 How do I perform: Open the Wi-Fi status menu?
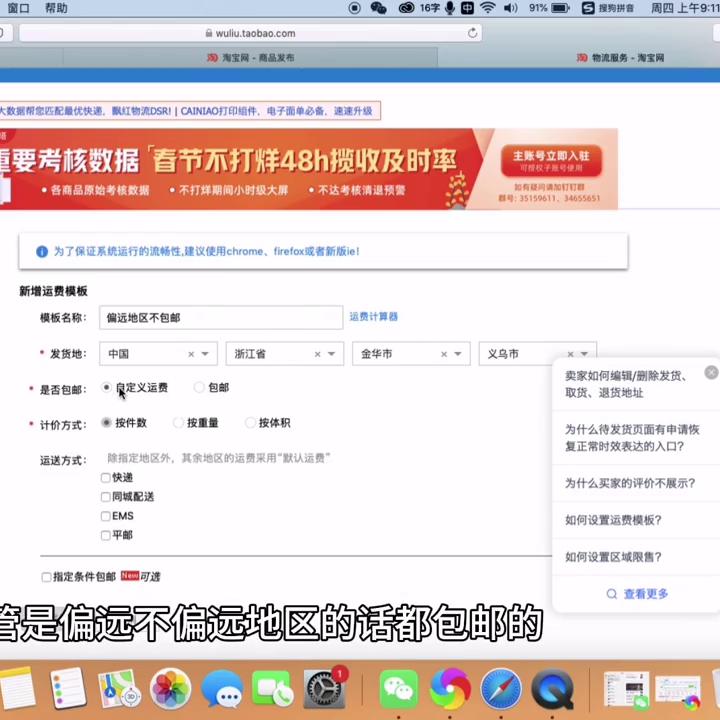pyautogui.click(x=488, y=8)
